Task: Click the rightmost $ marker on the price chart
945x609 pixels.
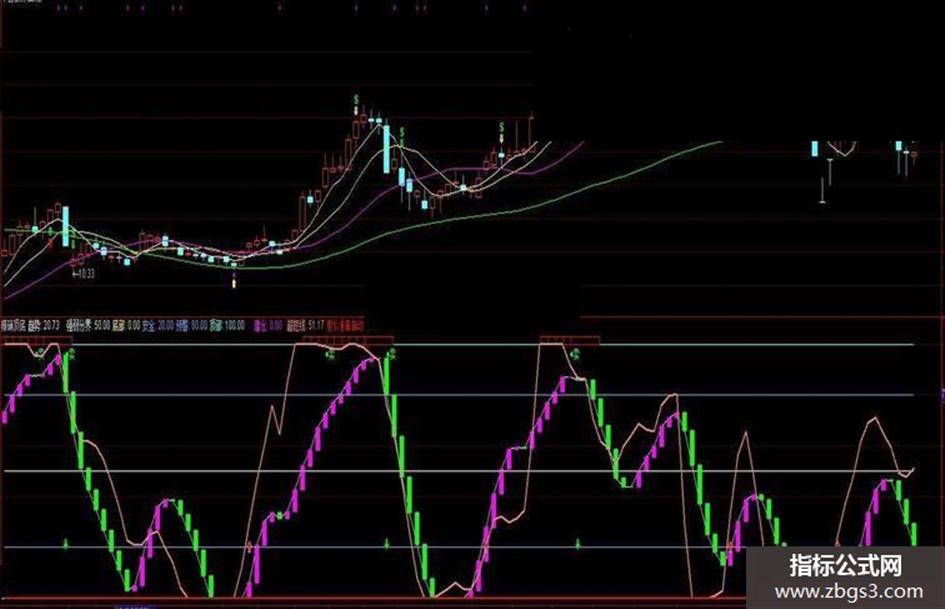Action: pos(501,127)
